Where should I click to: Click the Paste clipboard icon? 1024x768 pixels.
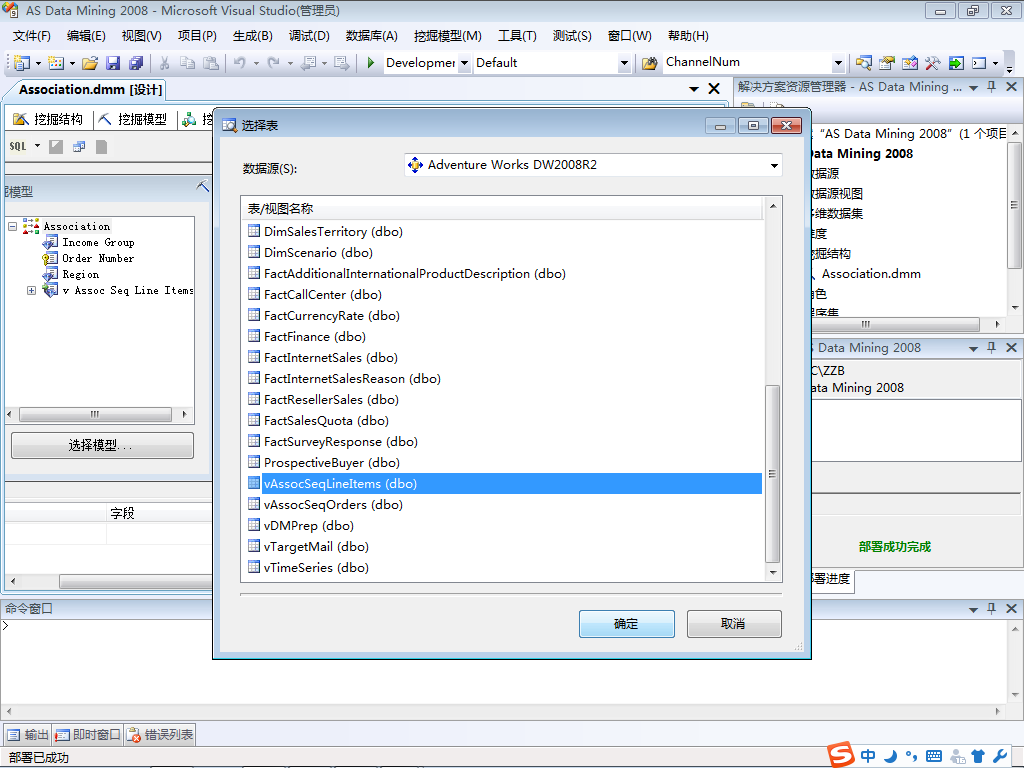coord(210,63)
